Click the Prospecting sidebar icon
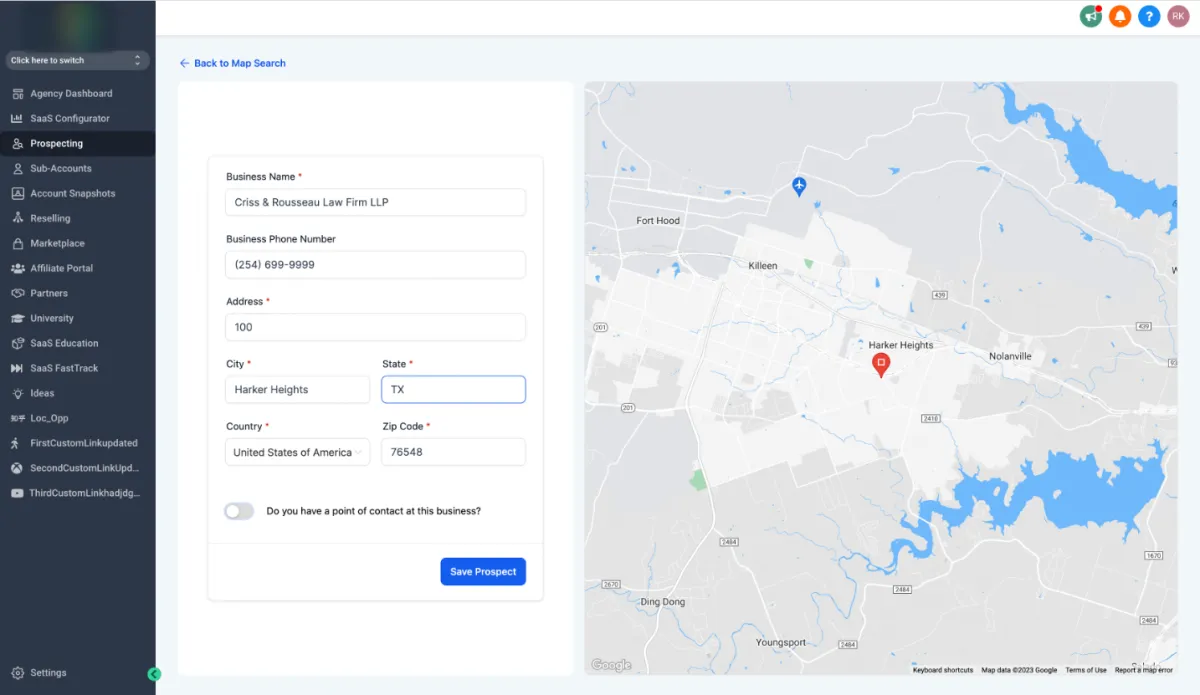 [x=18, y=143]
